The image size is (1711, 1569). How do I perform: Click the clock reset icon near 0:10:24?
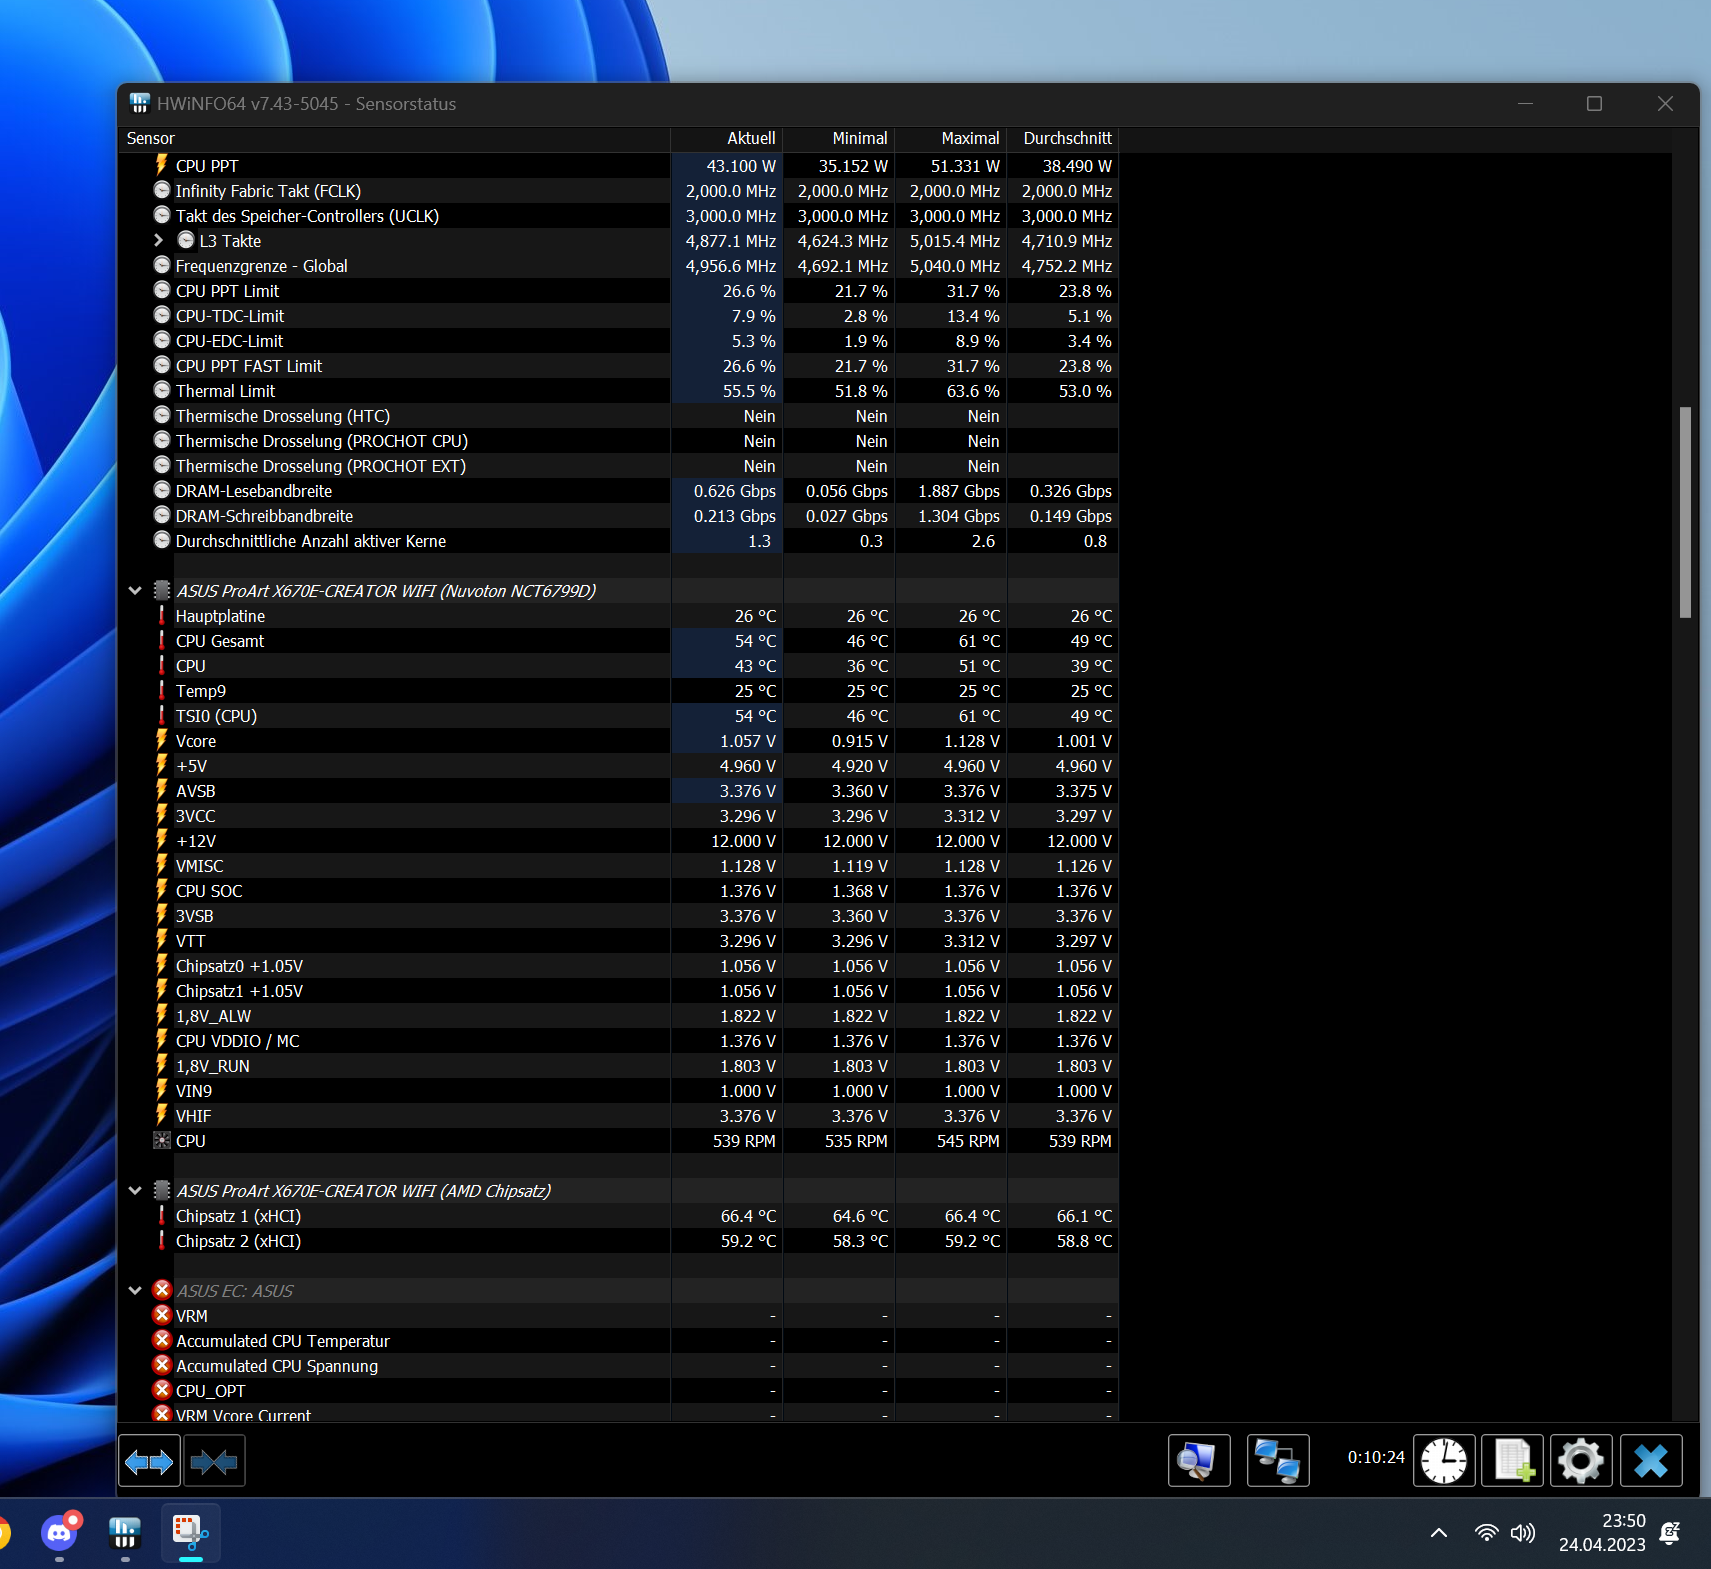tap(1444, 1460)
